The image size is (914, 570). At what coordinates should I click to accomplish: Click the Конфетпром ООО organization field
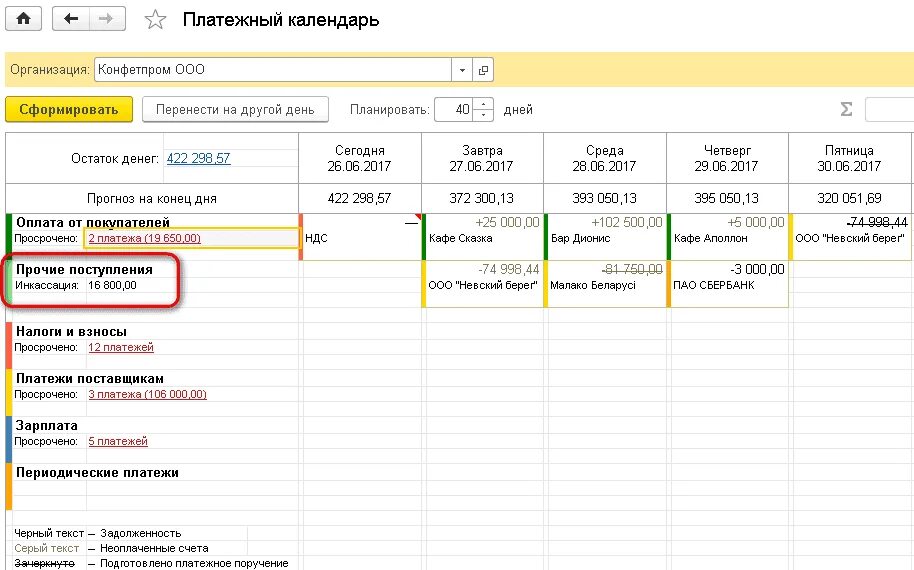point(273,70)
